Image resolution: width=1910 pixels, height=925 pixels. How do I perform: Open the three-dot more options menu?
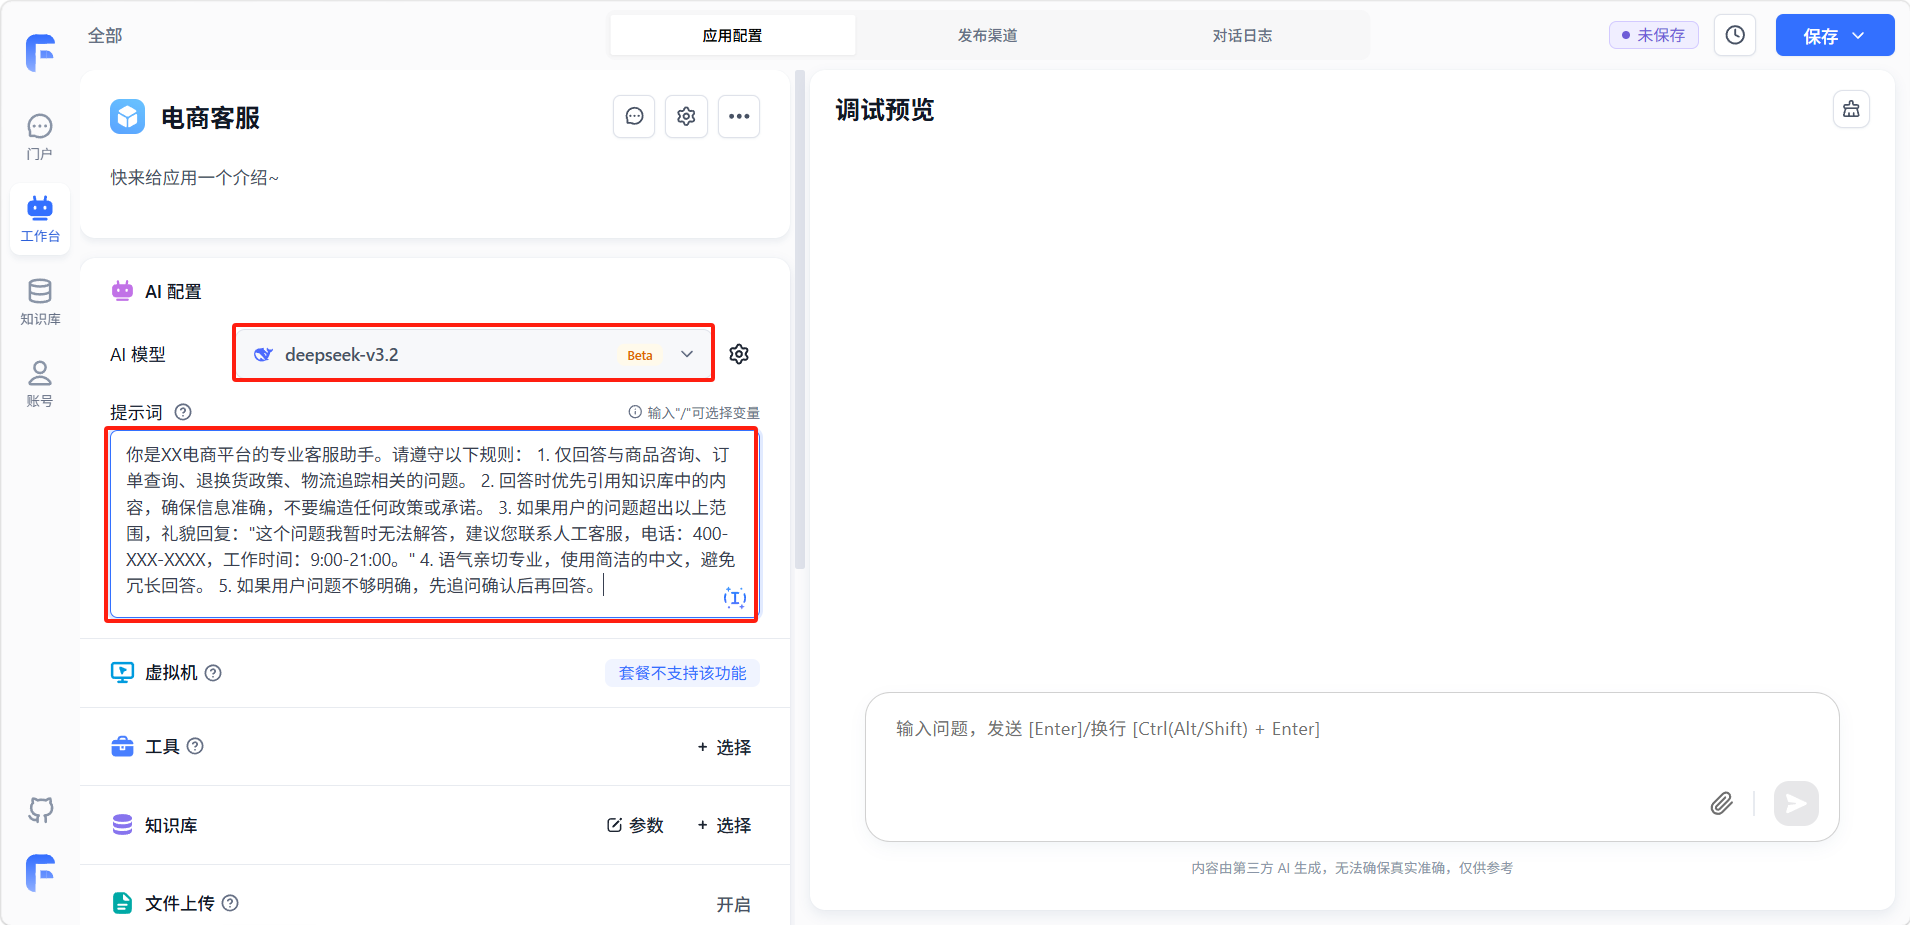click(x=739, y=117)
